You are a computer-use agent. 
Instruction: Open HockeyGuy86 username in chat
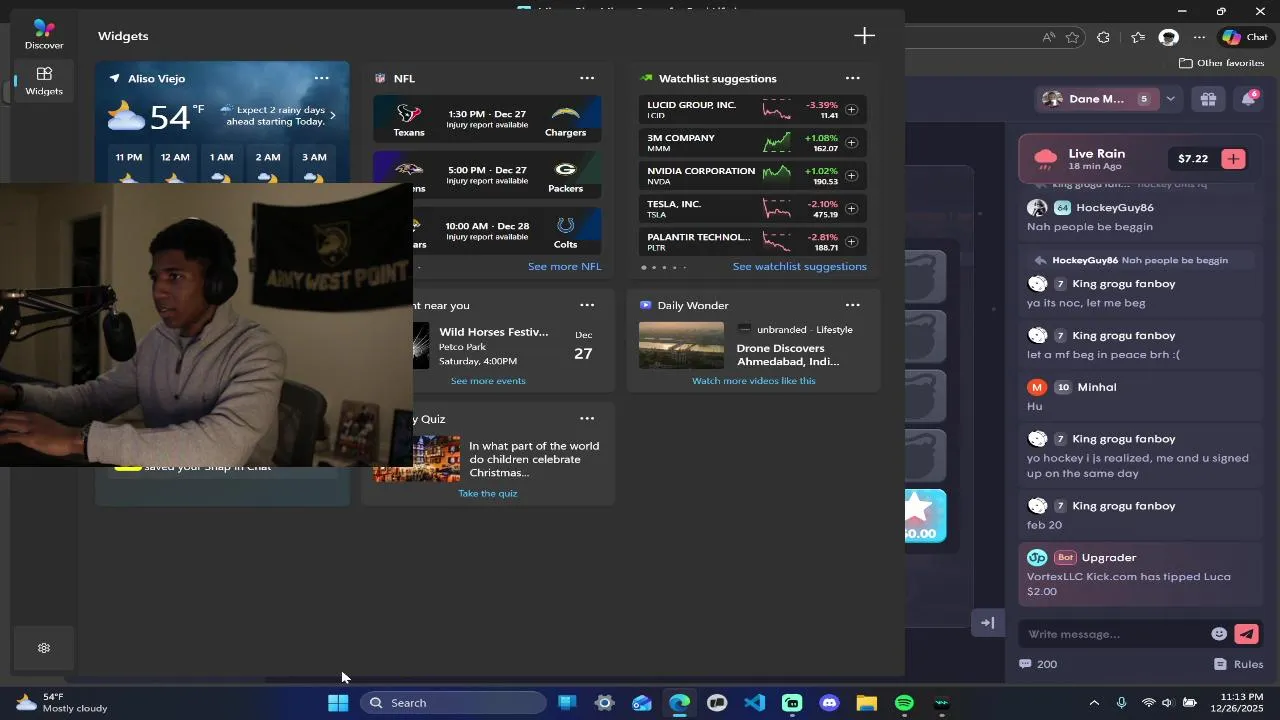point(1114,208)
